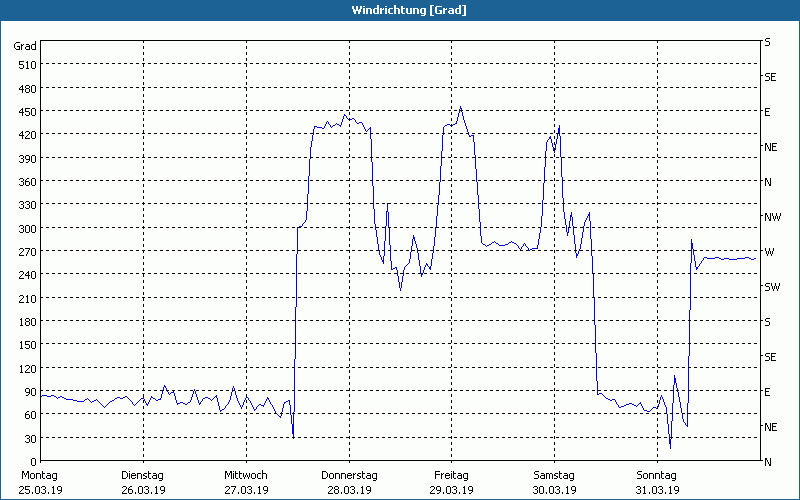Select the 90 degree axis label
Viewport: 800px width, 500px height.
(29, 392)
